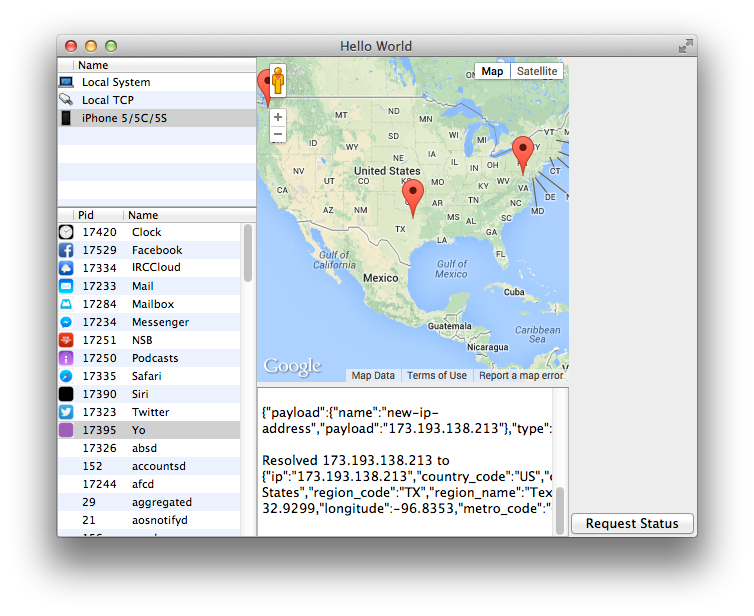Click the Messenger app icon
This screenshot has width=754, height=616.
tap(66, 322)
